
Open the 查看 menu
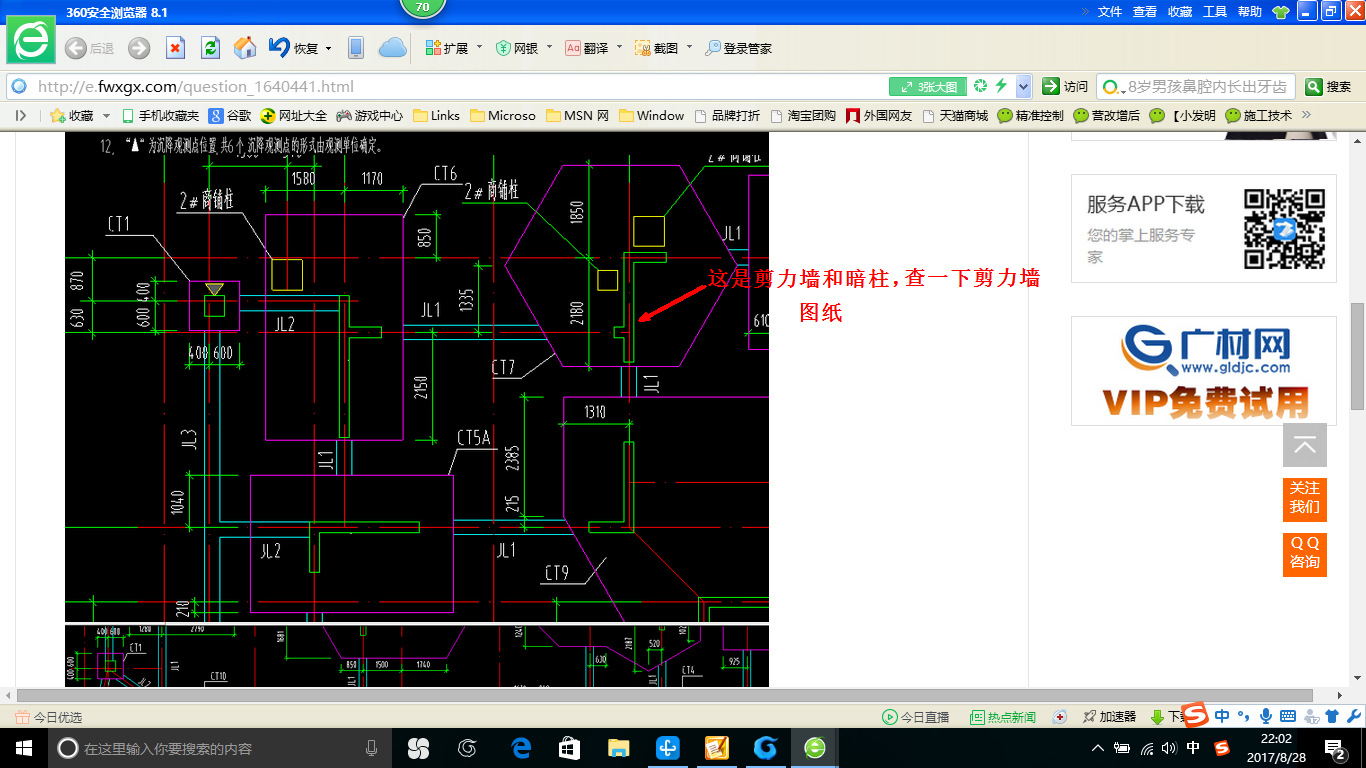pos(1145,12)
